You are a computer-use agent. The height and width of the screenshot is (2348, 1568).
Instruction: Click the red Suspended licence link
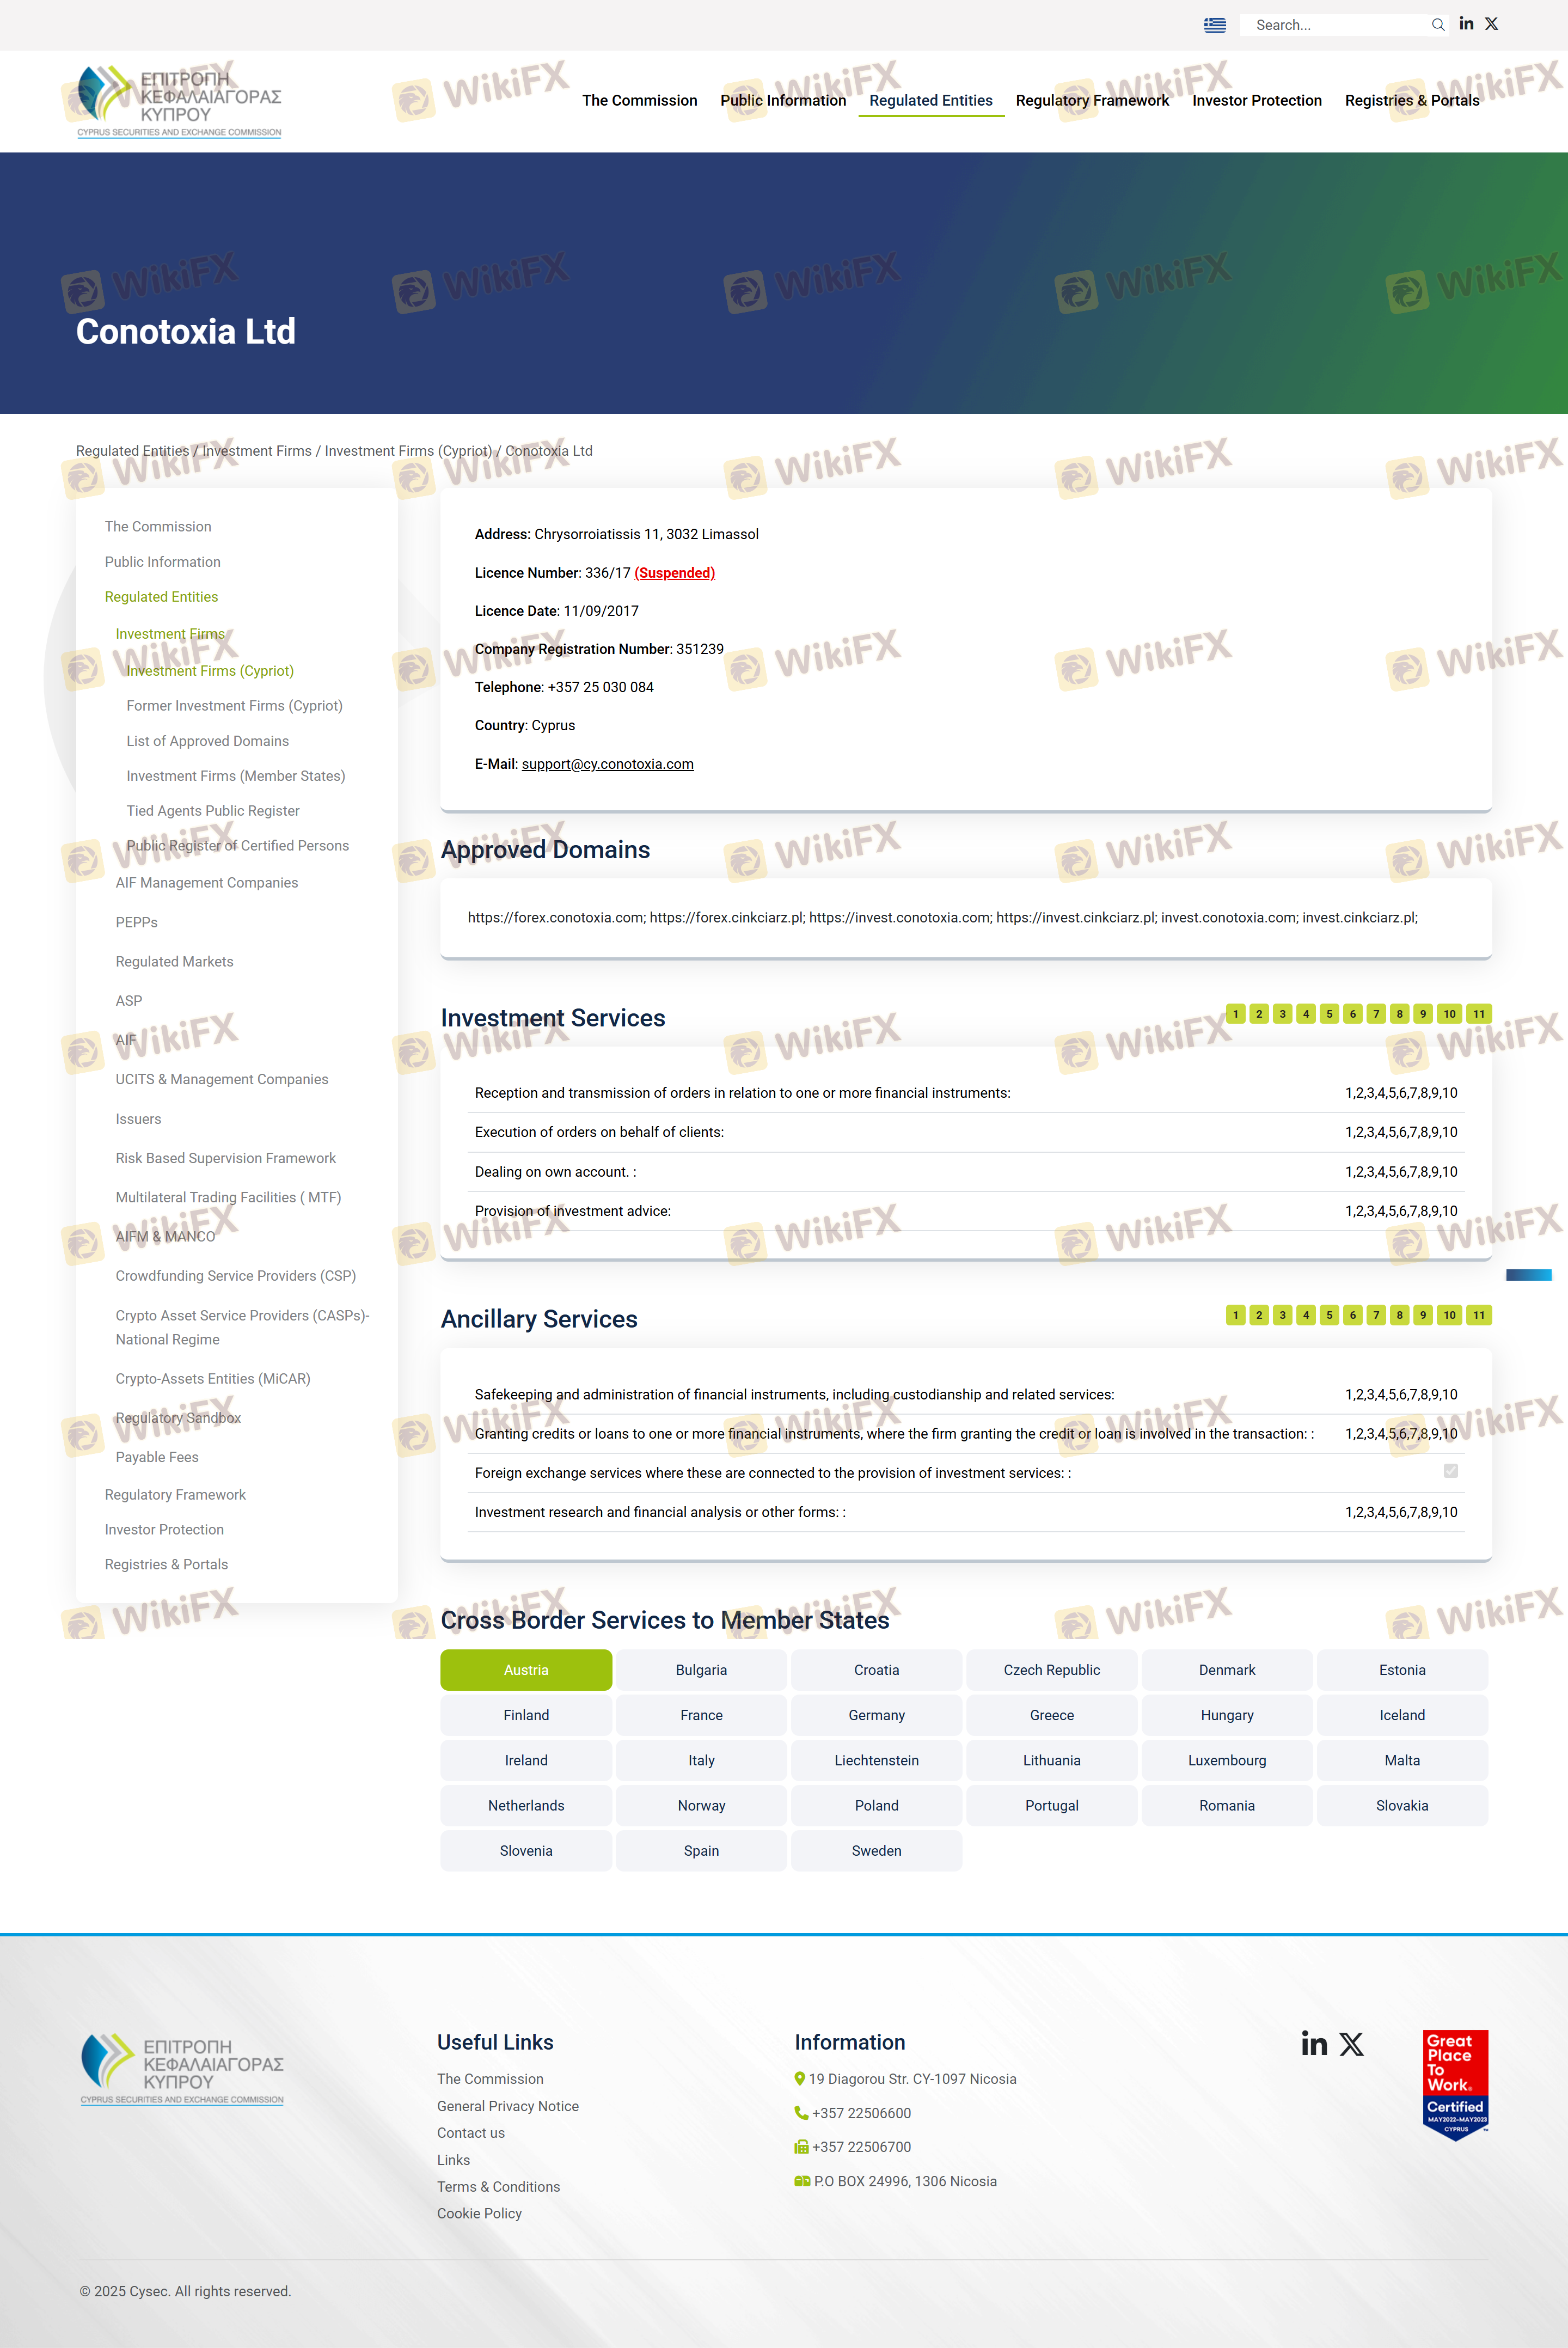click(674, 573)
